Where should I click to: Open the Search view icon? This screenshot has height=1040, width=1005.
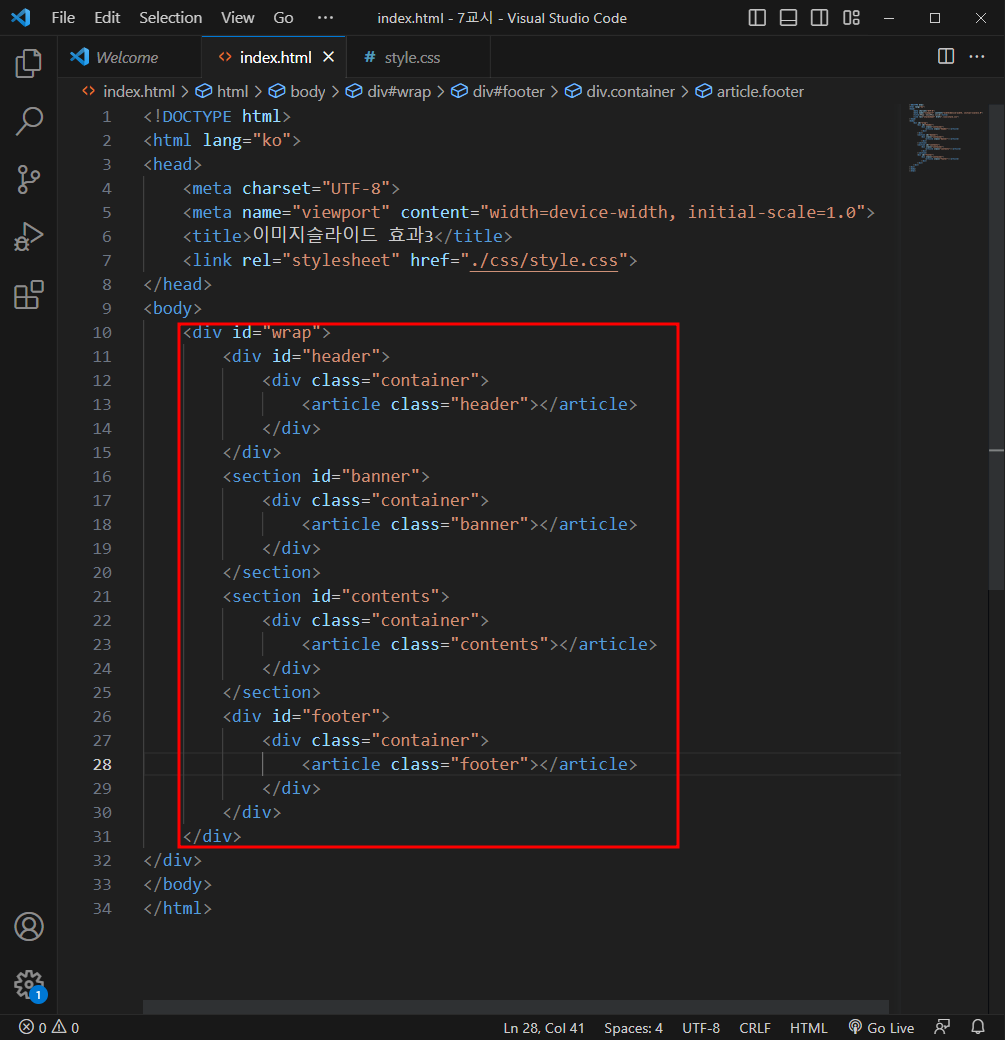[29, 121]
